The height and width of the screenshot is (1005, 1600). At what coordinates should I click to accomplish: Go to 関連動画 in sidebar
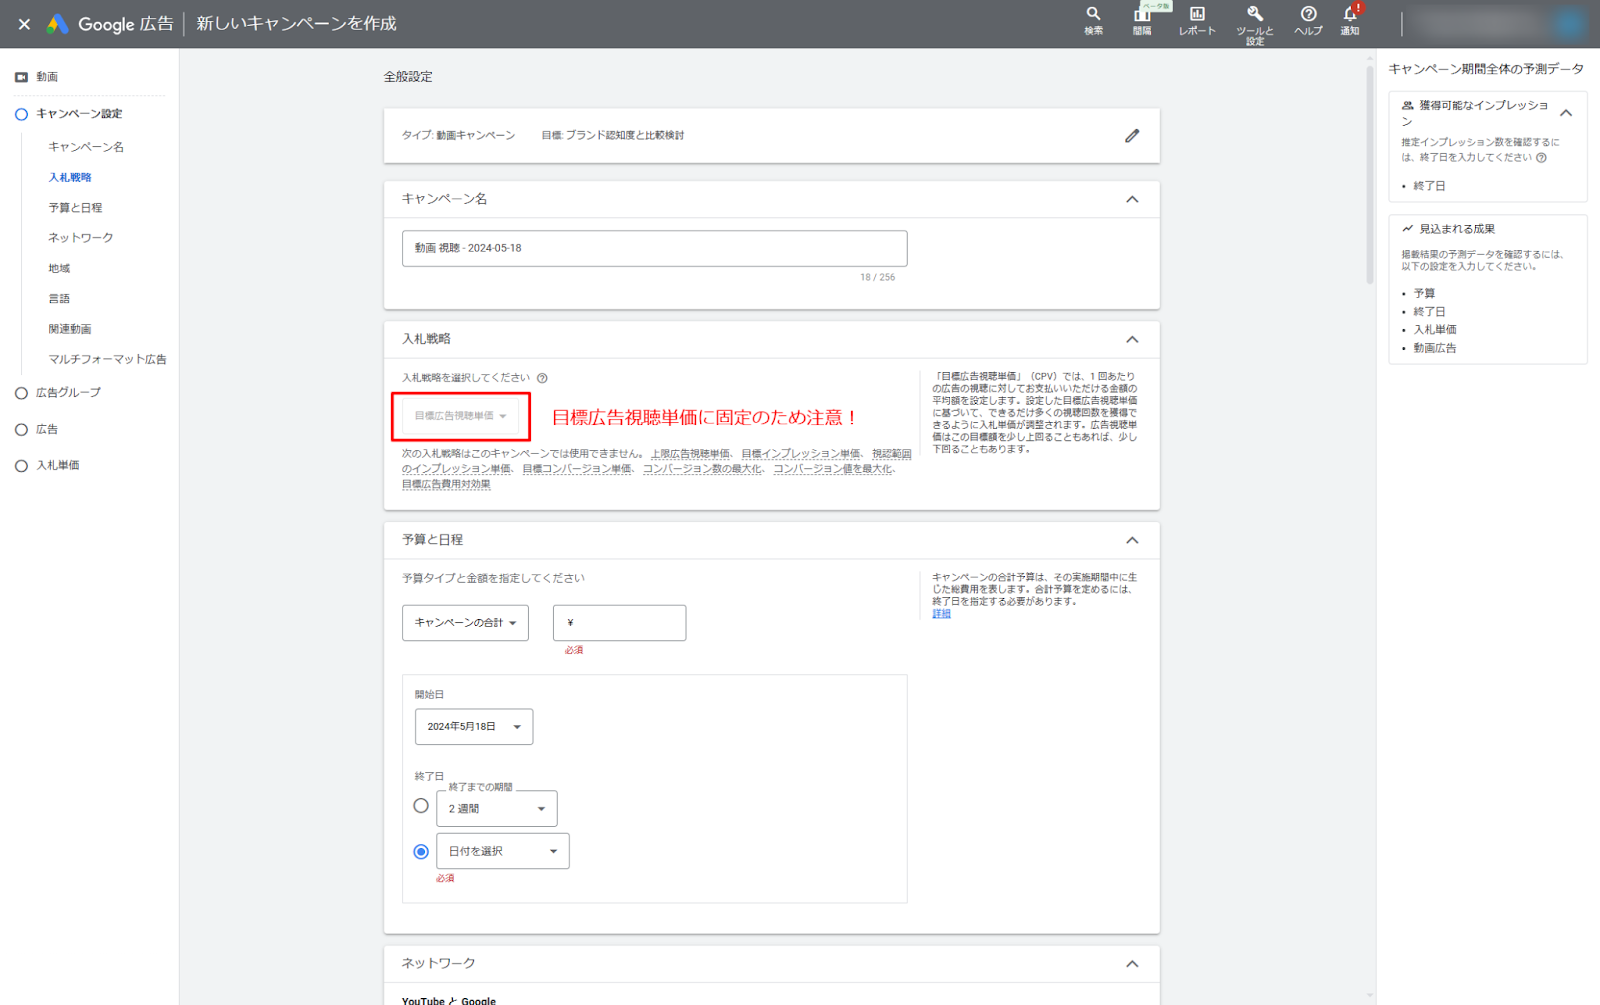pos(70,329)
